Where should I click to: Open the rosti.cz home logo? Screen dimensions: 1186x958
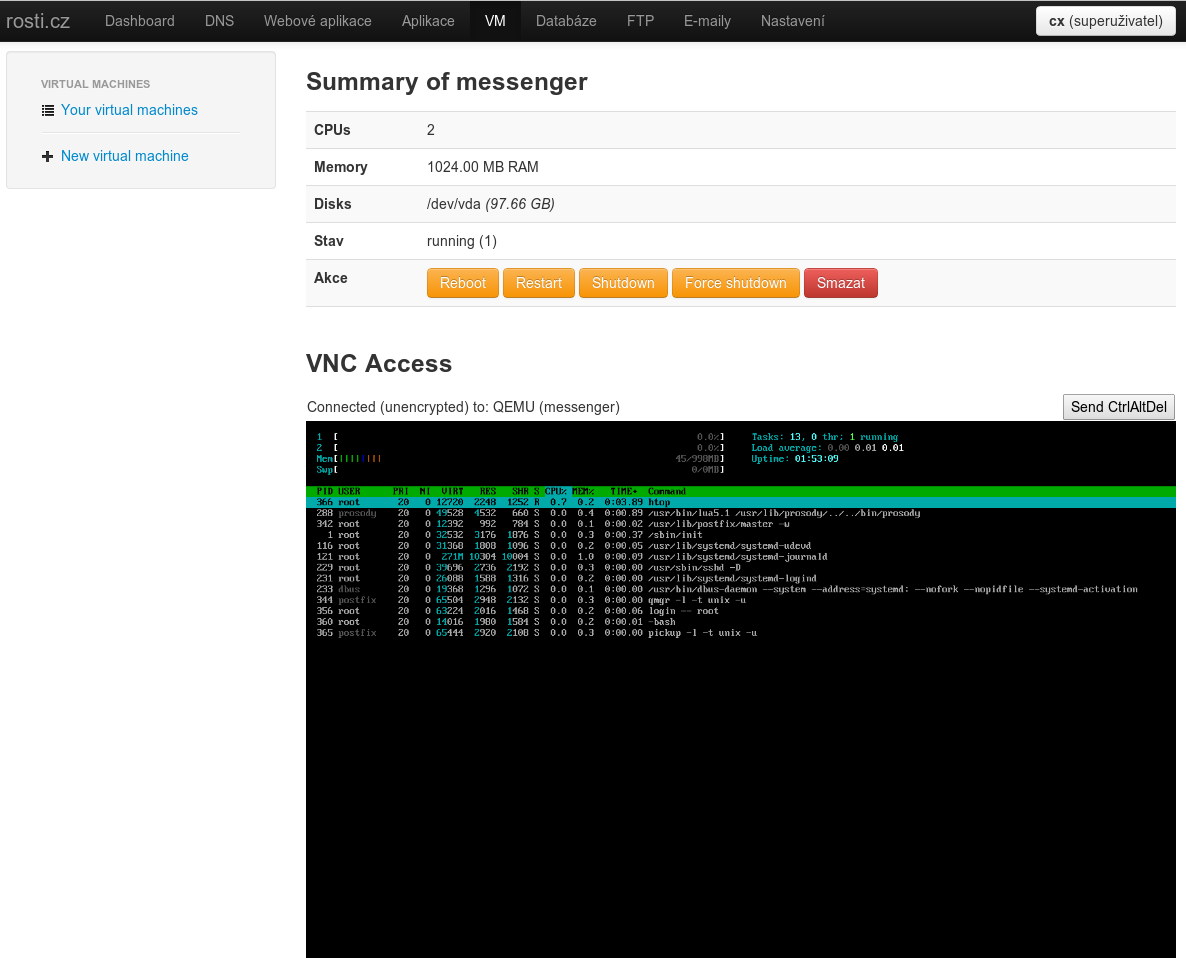coord(38,21)
